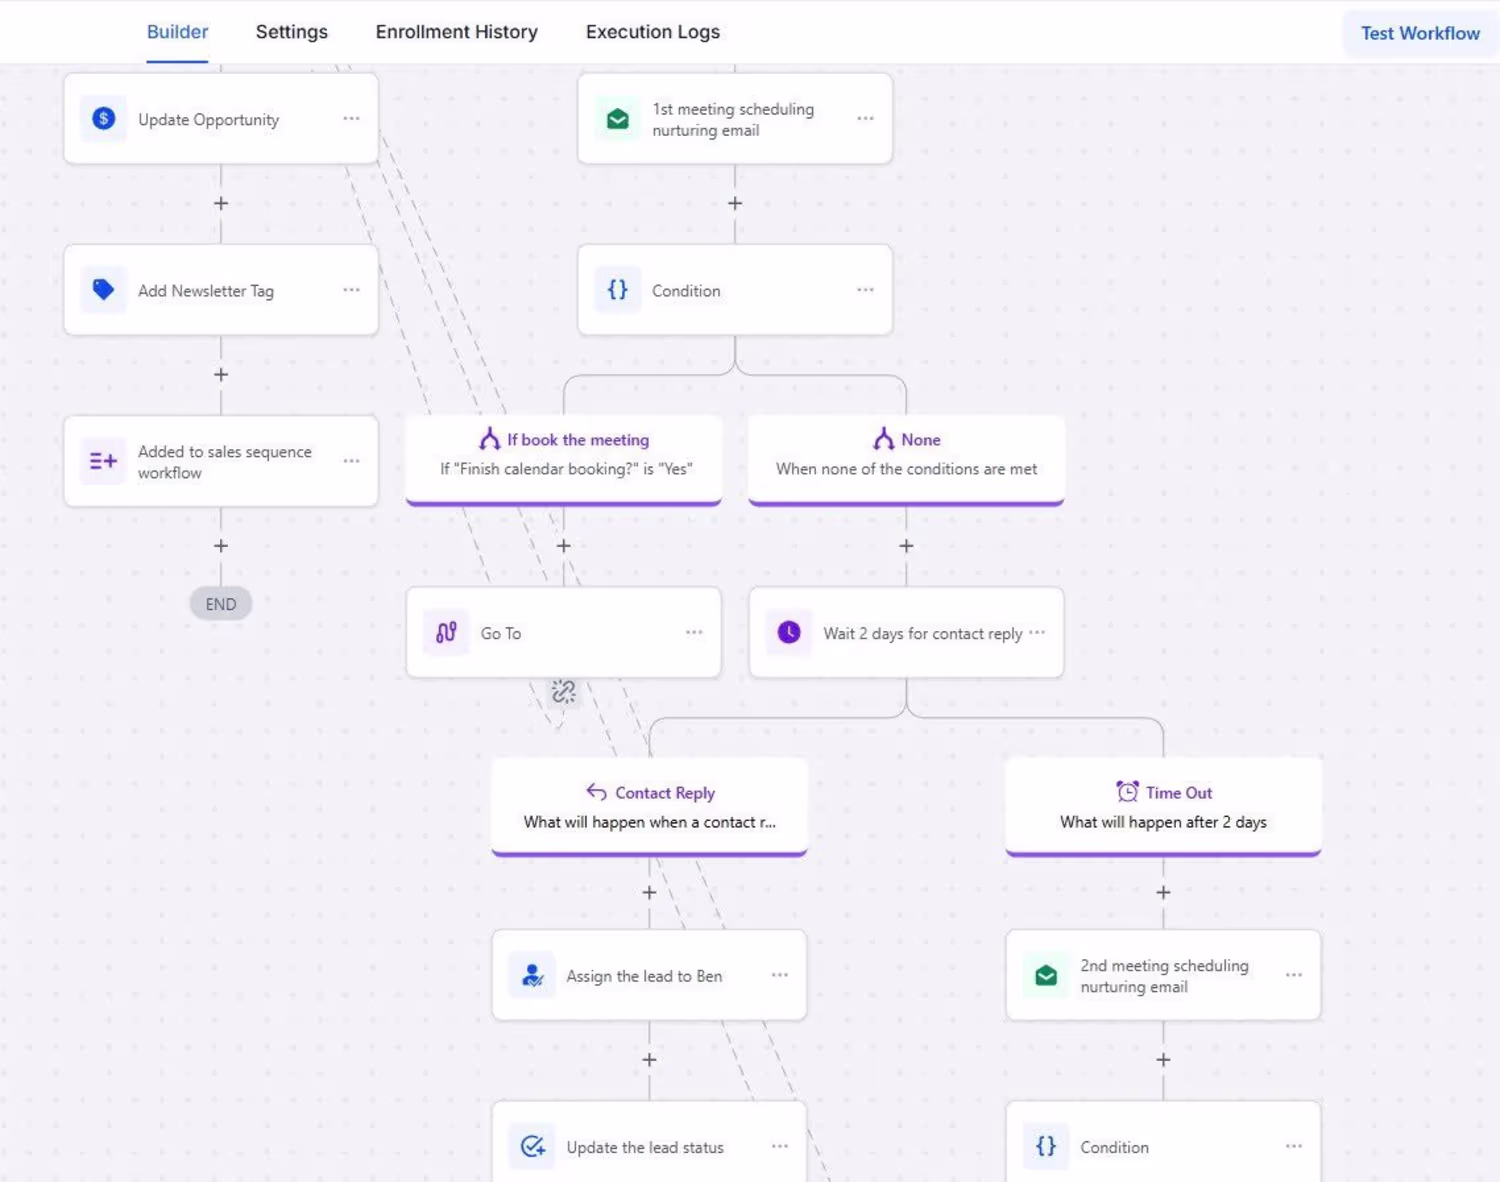Add a step below Assign the lead to Ben
The height and width of the screenshot is (1182, 1500).
point(649,1060)
